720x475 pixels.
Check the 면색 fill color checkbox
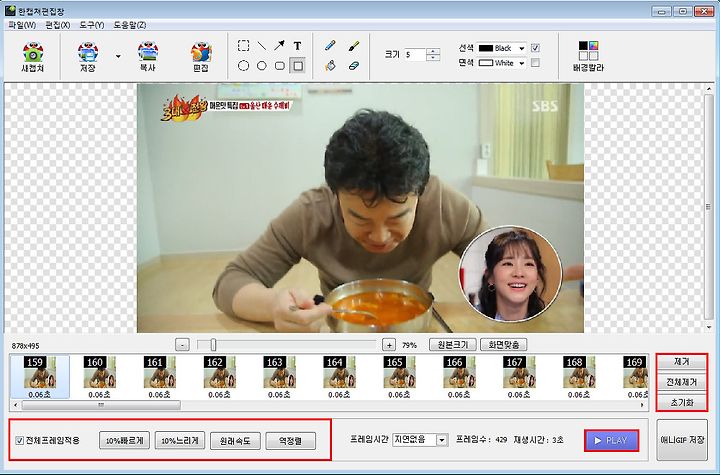click(x=535, y=63)
